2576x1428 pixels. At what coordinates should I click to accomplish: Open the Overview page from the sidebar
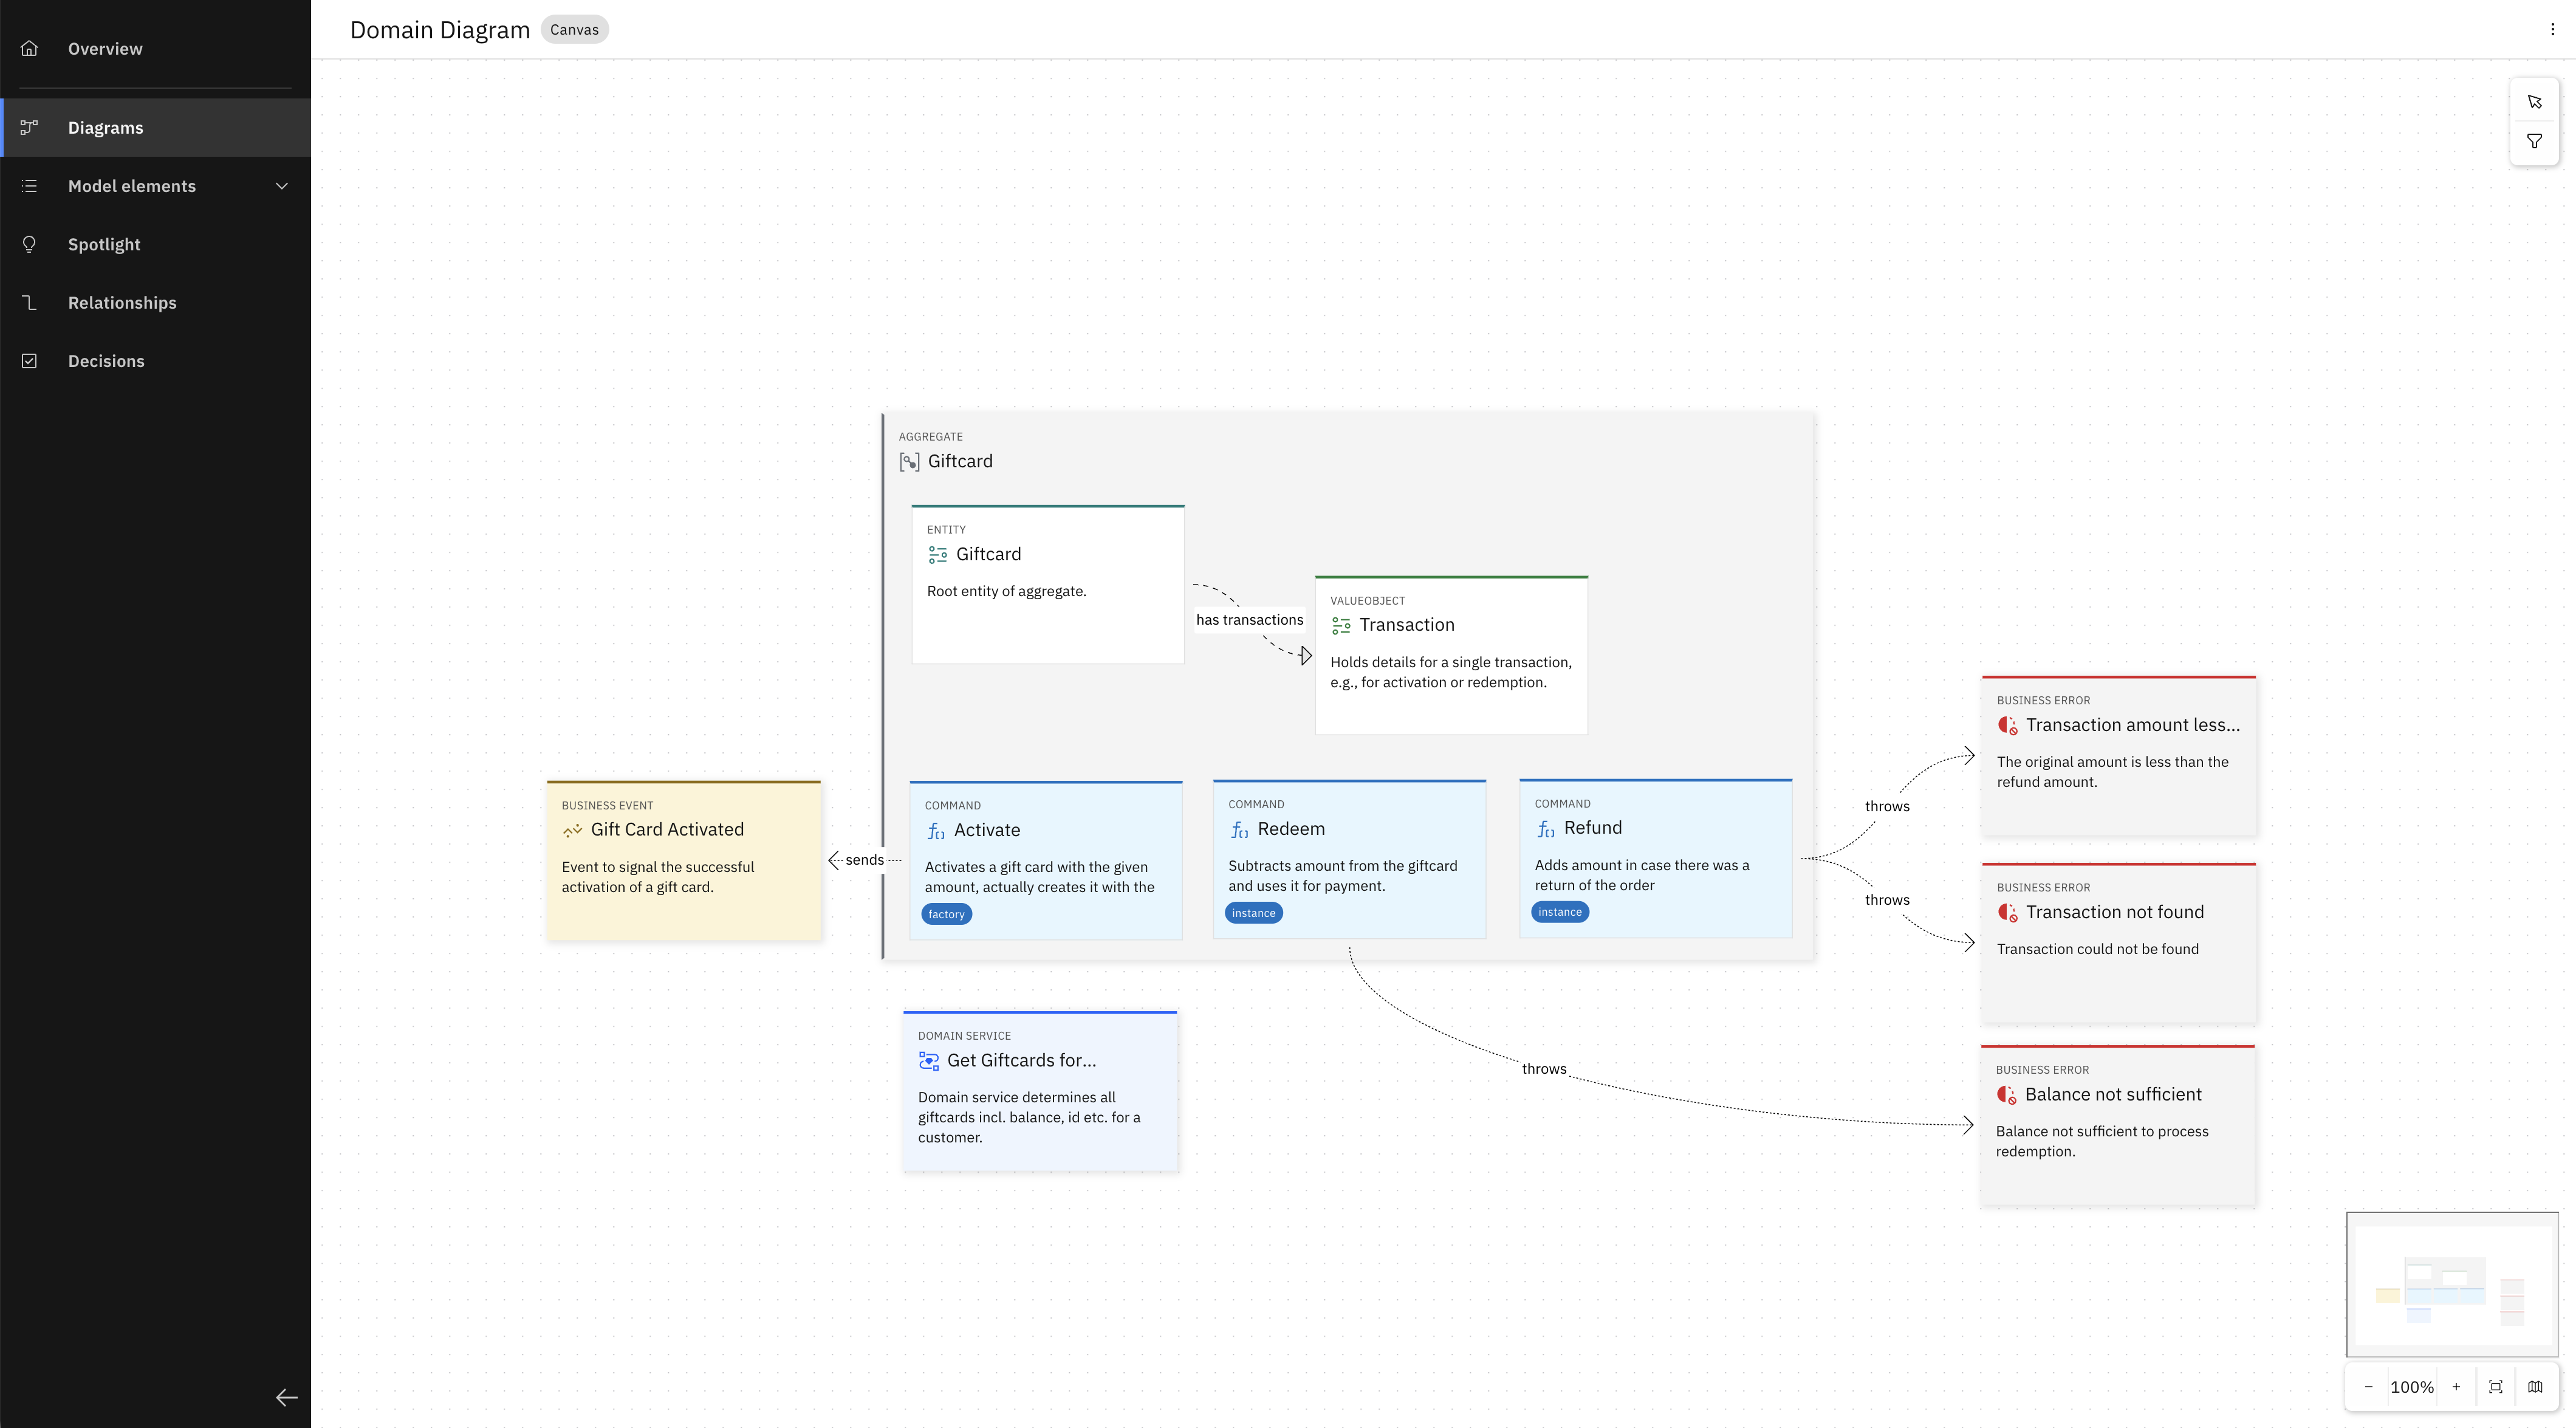click(155, 48)
